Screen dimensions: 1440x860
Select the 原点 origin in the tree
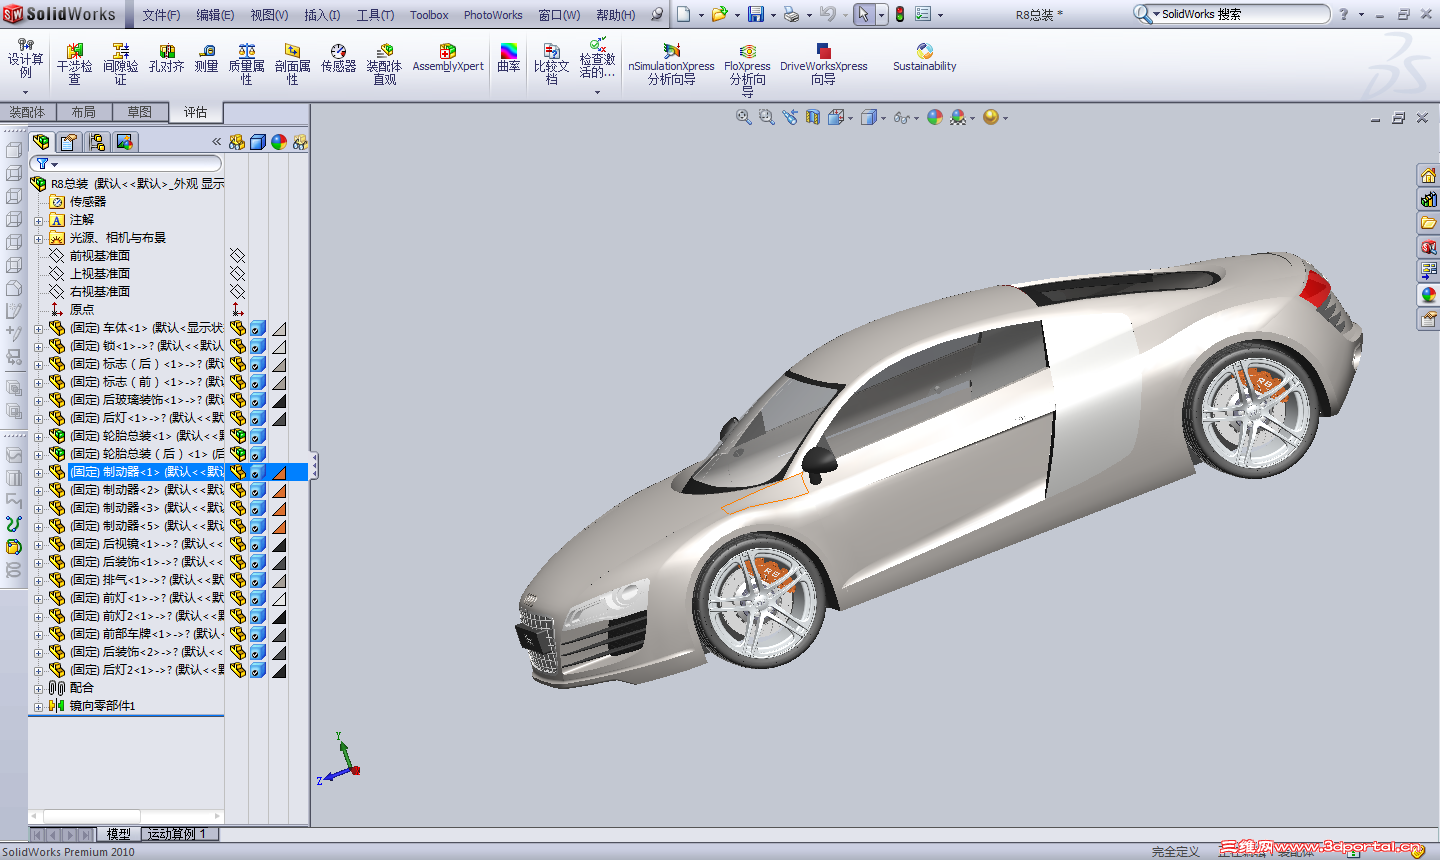pos(82,310)
